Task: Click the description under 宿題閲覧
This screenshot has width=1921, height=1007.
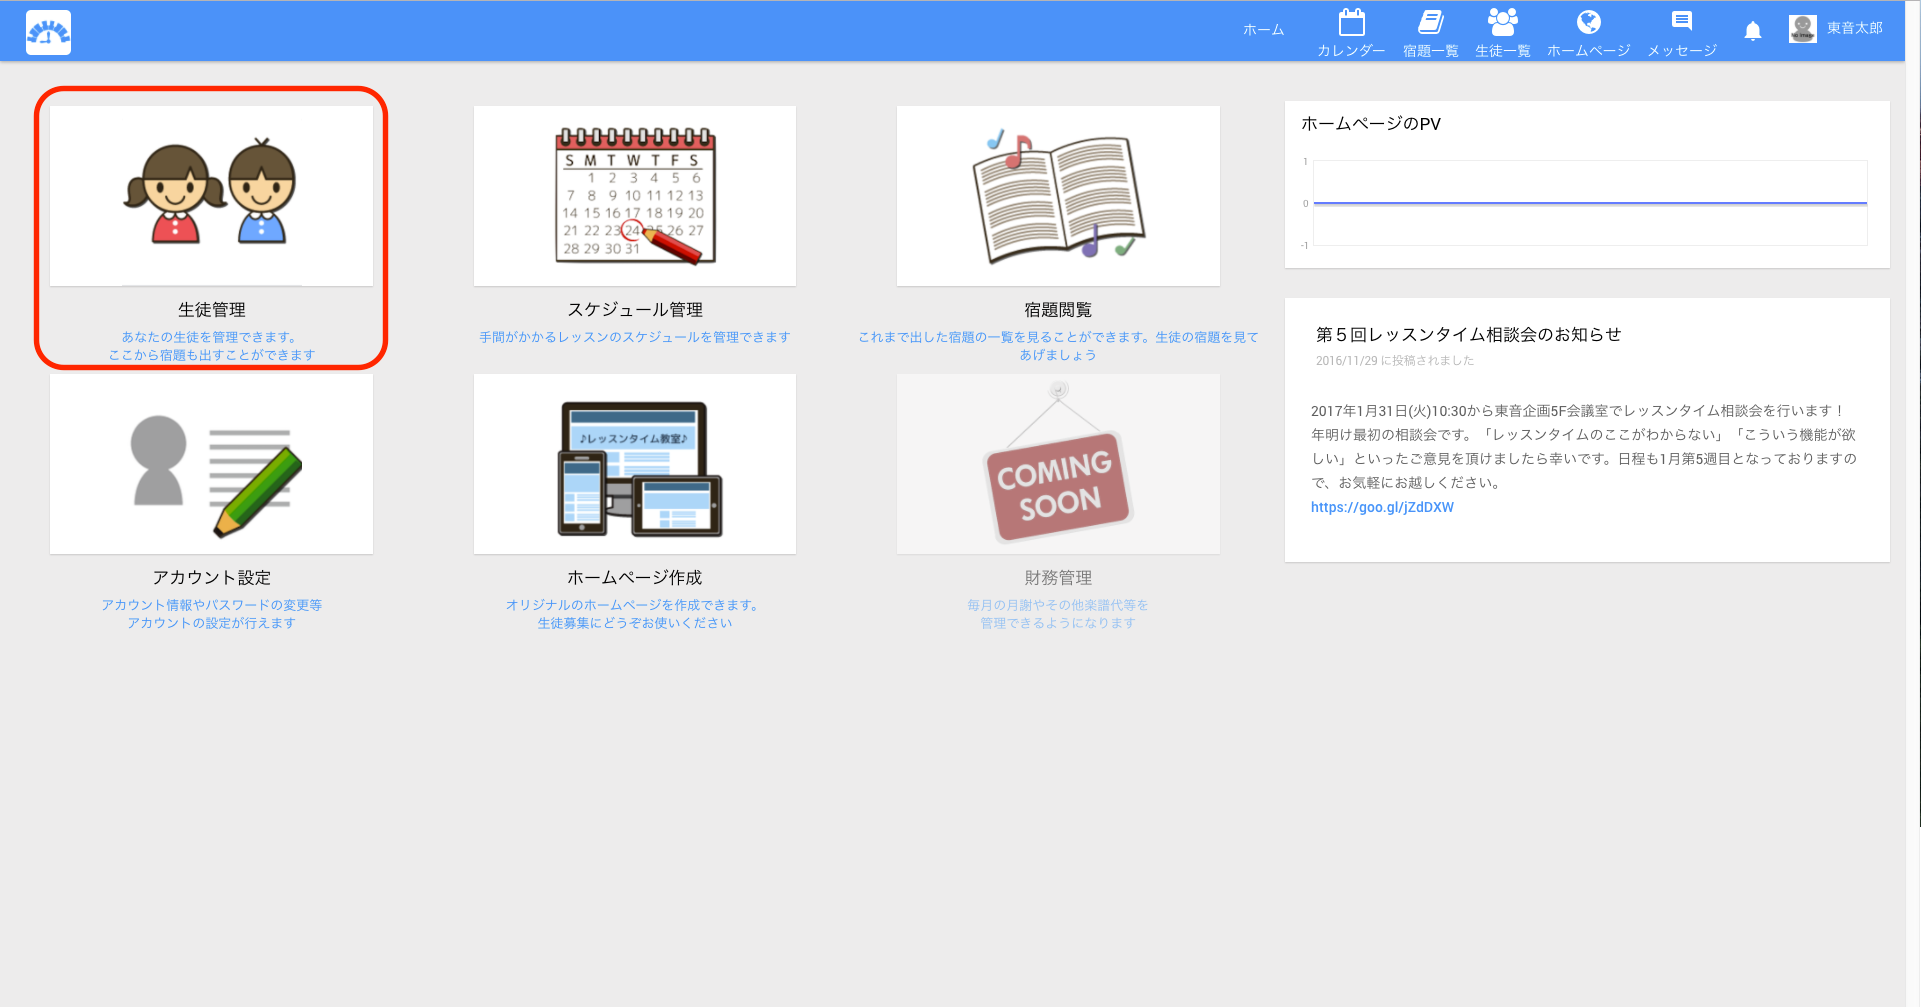Action: pyautogui.click(x=1058, y=346)
